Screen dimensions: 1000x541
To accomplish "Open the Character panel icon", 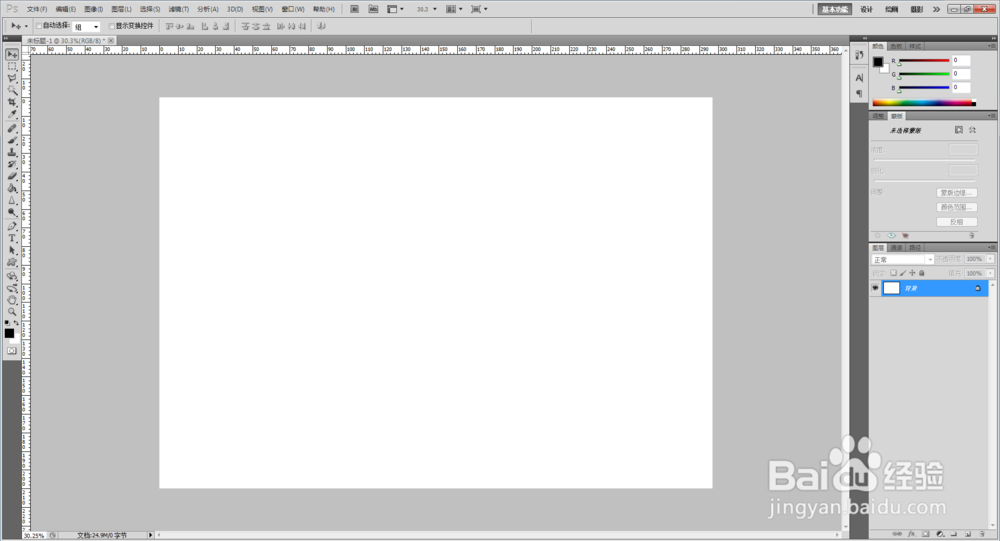I will coord(859,78).
